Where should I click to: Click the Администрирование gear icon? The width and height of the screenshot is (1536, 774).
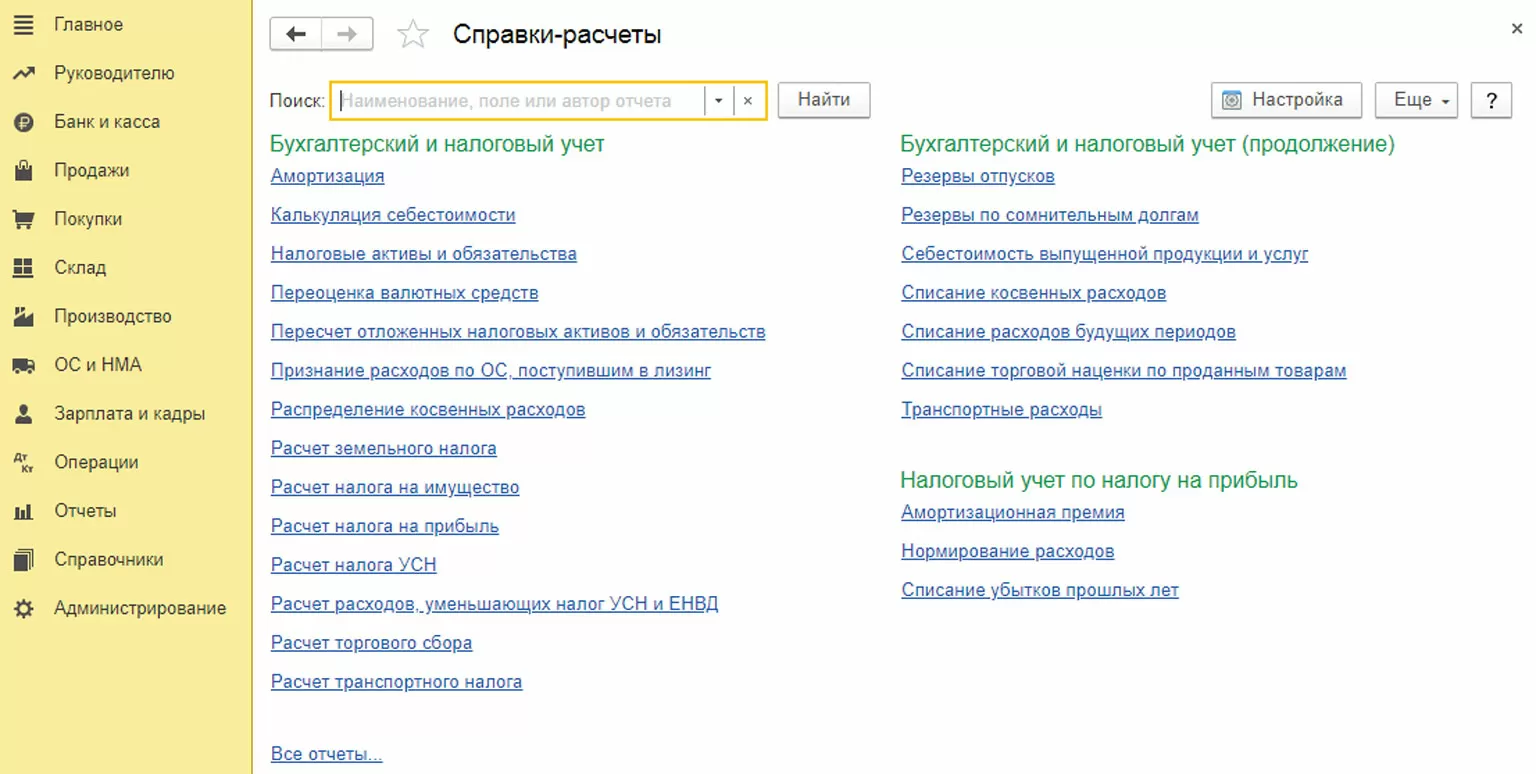(x=24, y=608)
